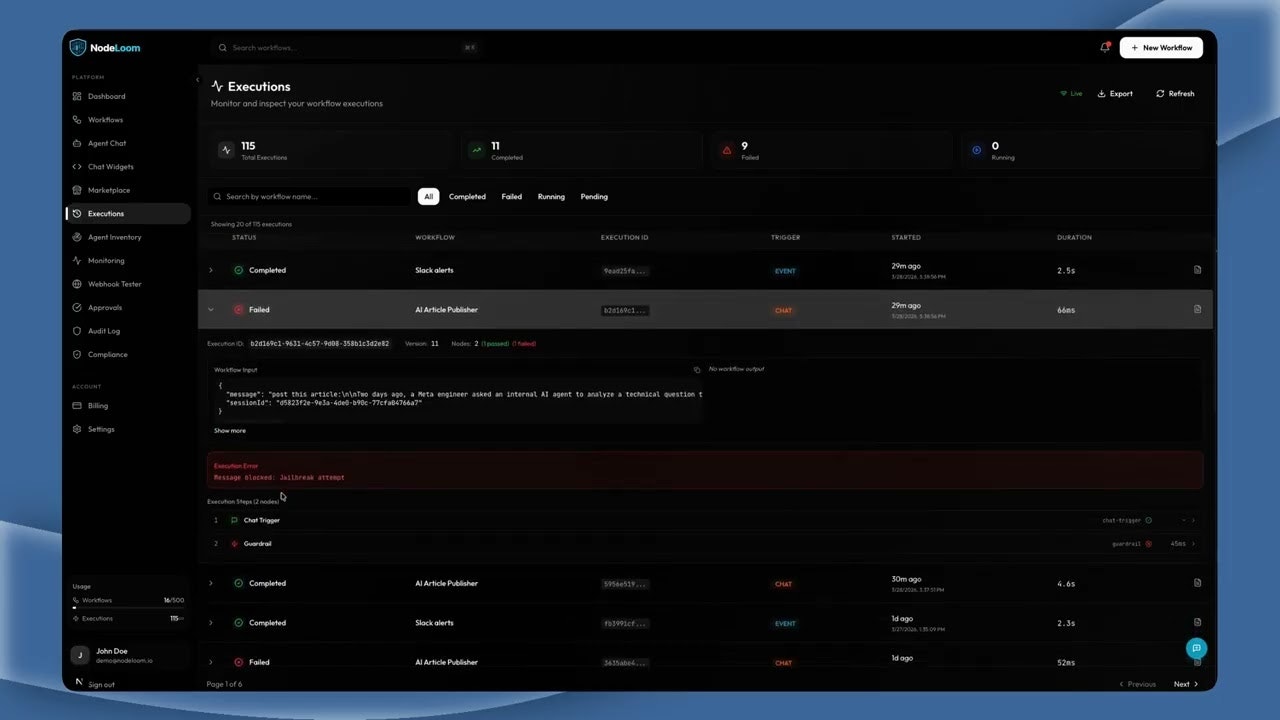Click the Compliance shield icon

[77, 354]
